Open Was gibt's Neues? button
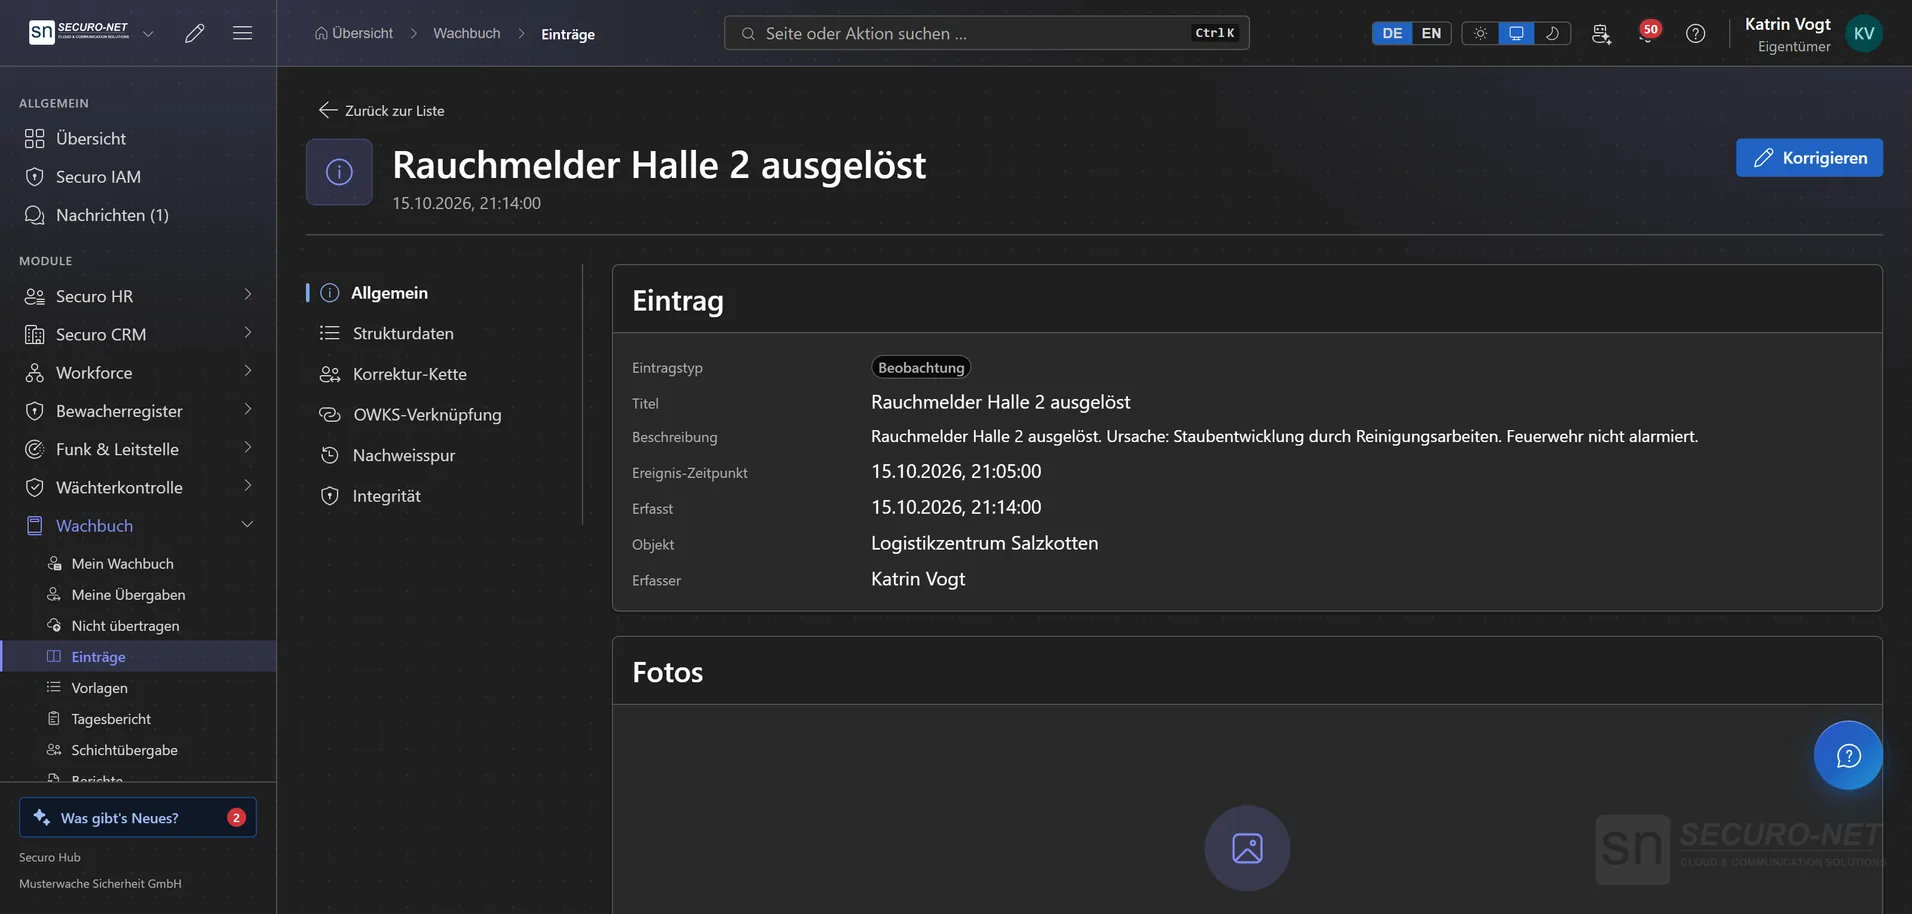The width and height of the screenshot is (1912, 914). [x=138, y=817]
